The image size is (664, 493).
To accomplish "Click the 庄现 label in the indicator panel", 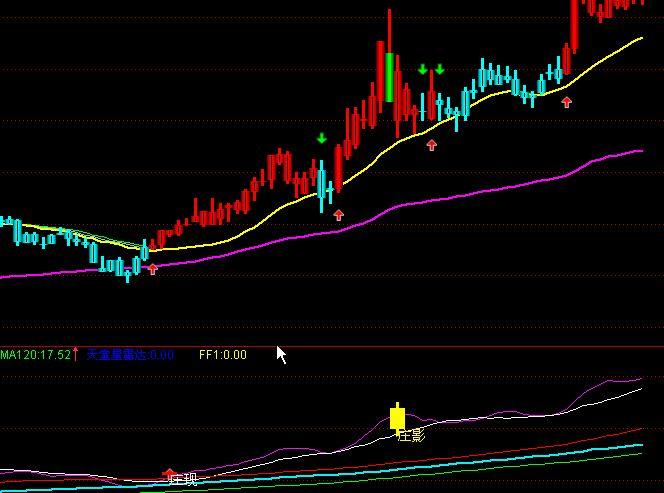I will (183, 481).
